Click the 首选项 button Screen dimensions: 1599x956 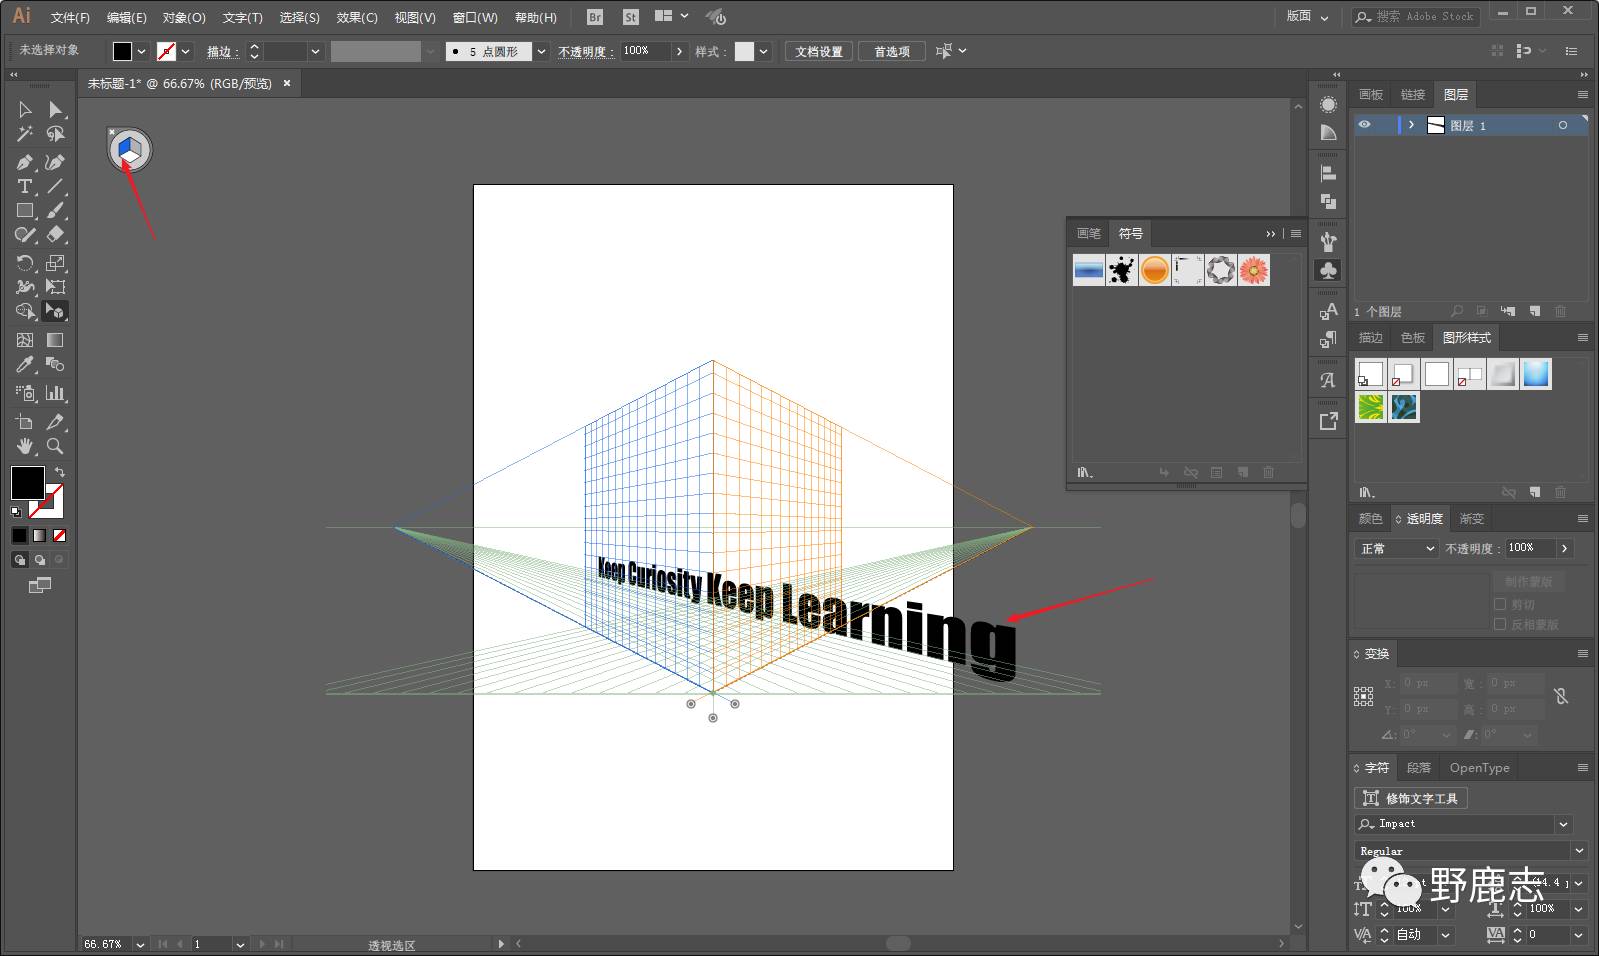pos(891,51)
